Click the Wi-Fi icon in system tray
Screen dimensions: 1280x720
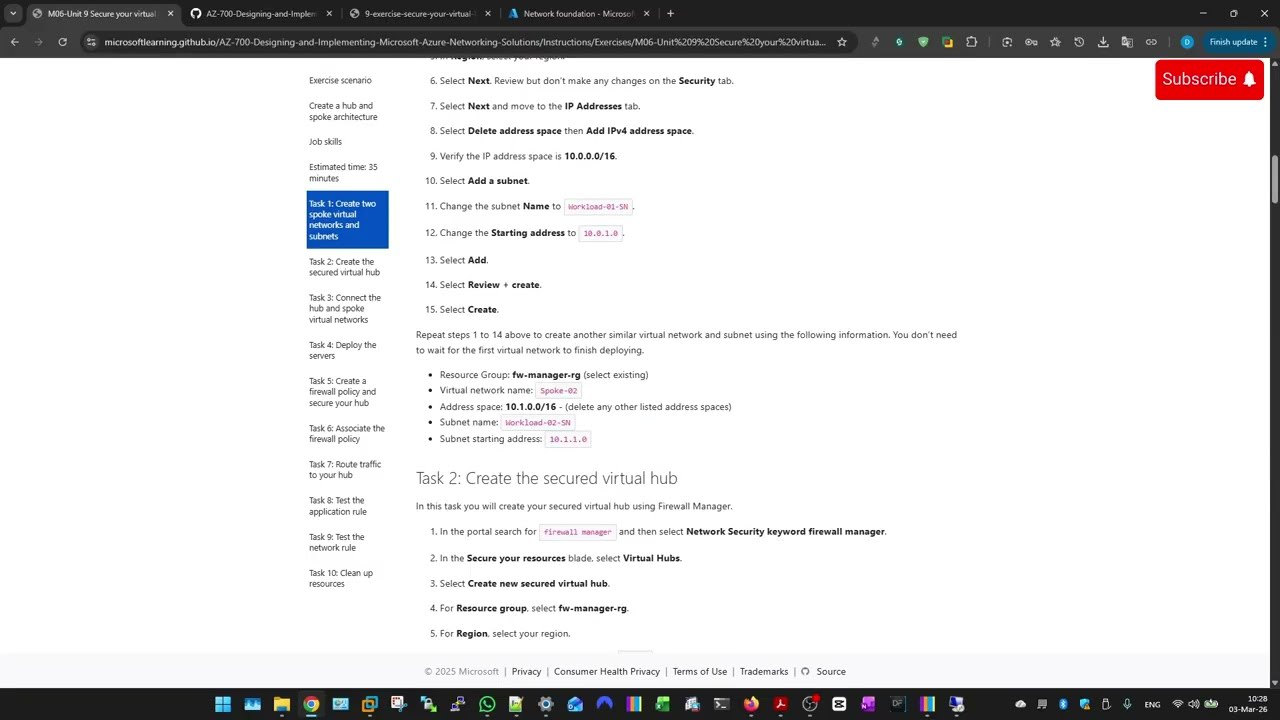(x=1177, y=704)
